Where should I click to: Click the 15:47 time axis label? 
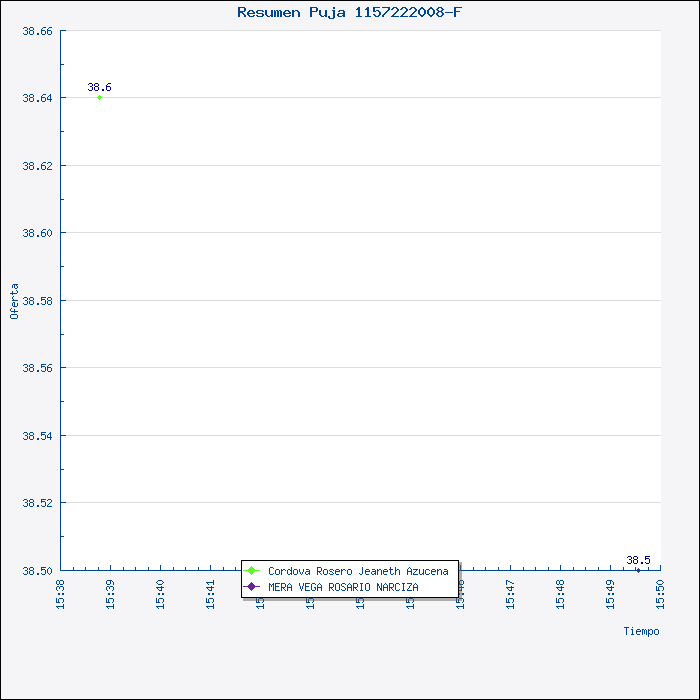(x=511, y=593)
